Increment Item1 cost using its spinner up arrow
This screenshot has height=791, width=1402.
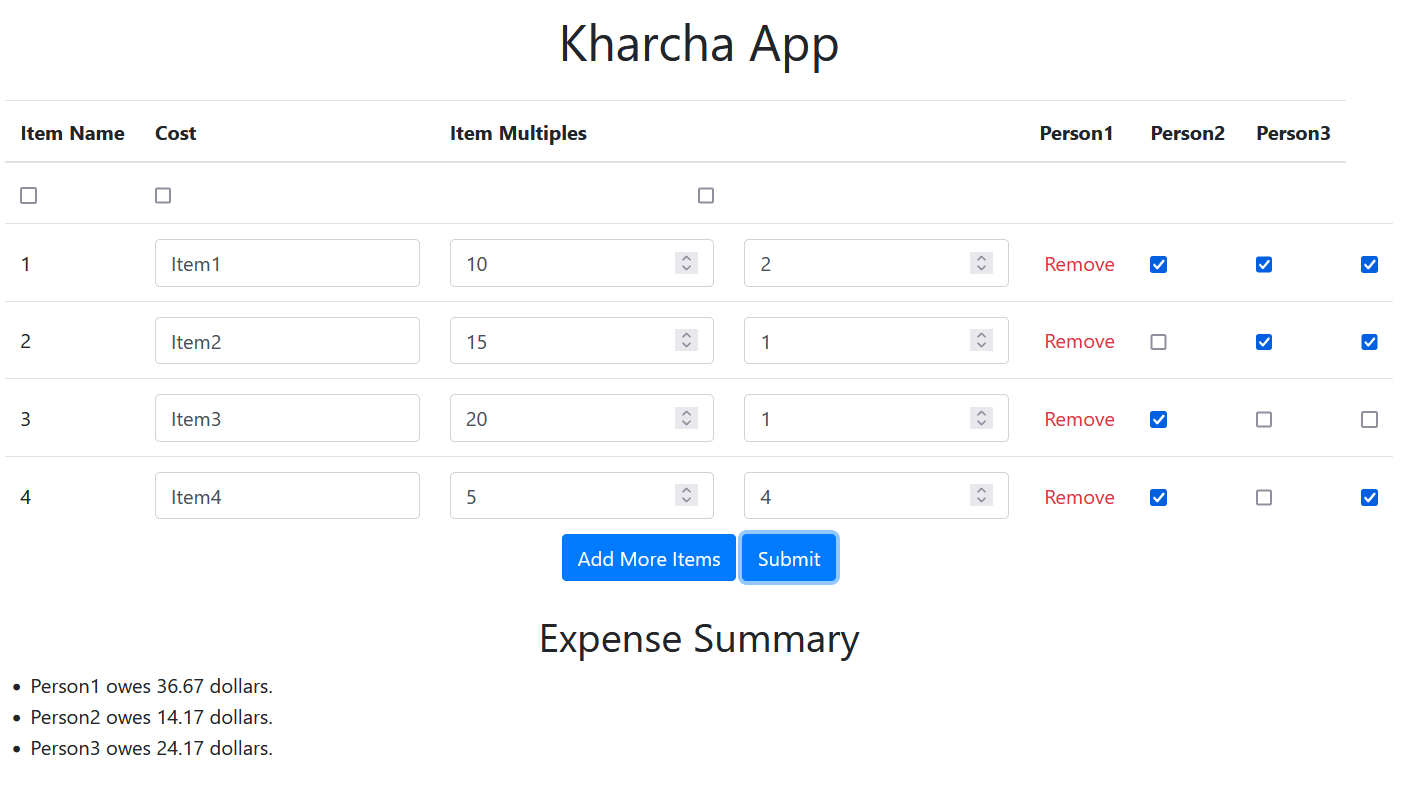[686, 257]
